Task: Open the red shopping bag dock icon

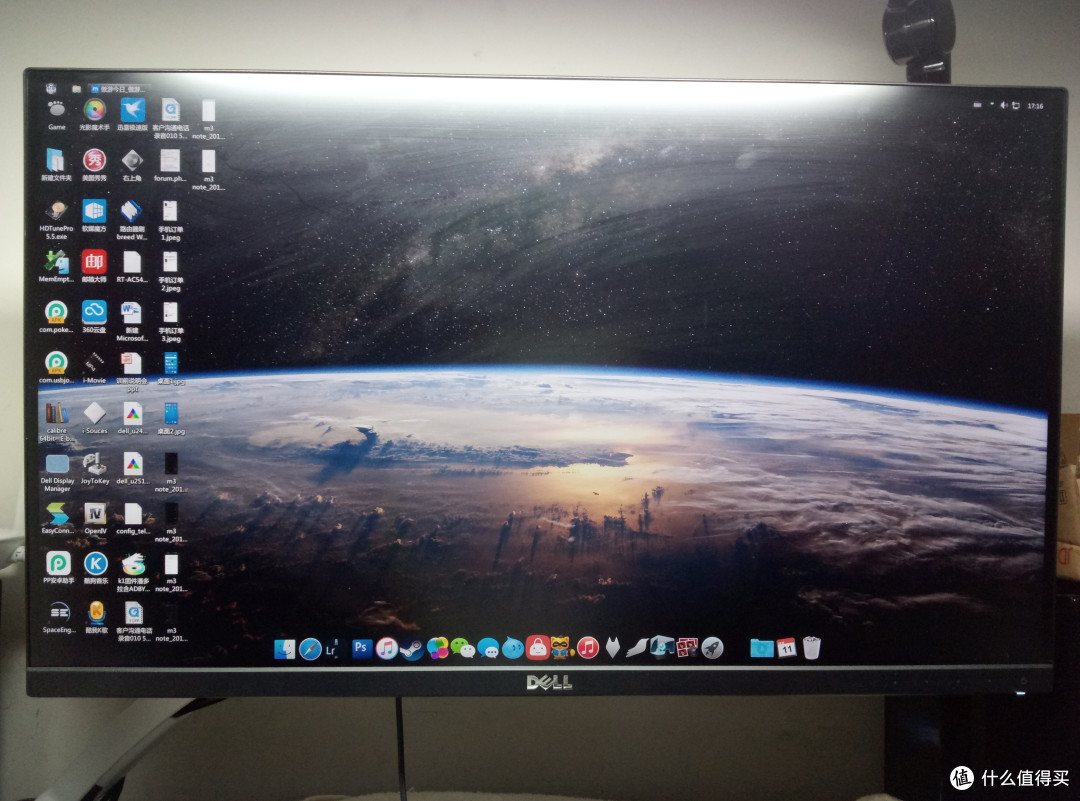Action: click(x=537, y=647)
